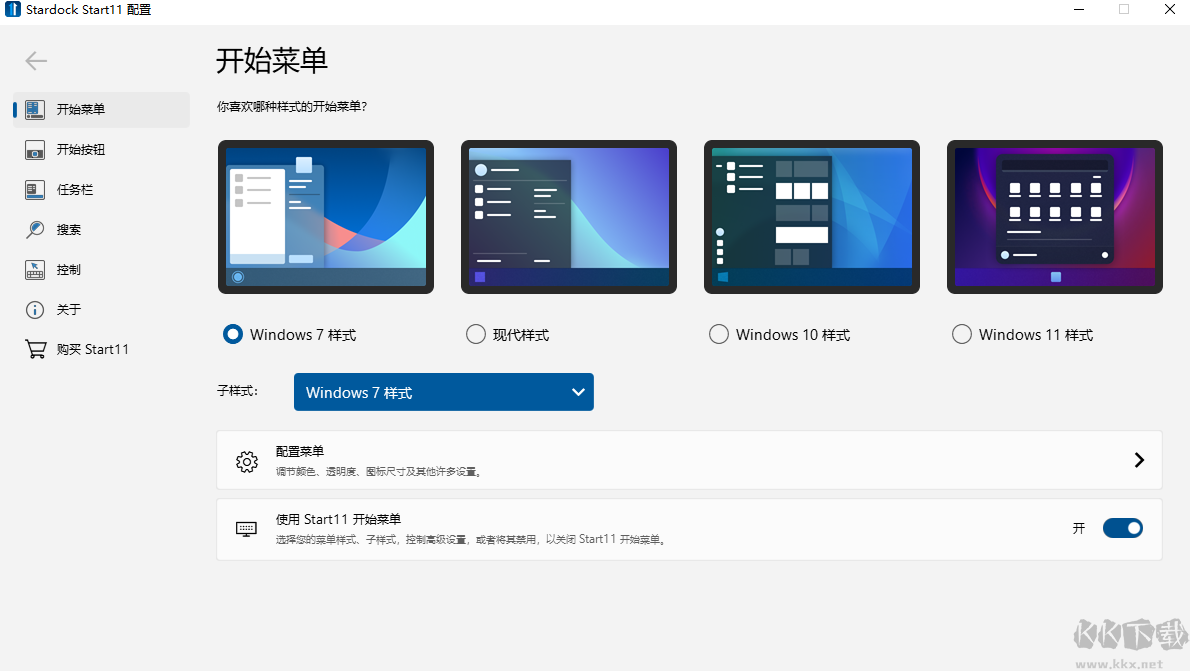1190x671 pixels.
Task: Click the keyboard icon next to 使用 Start11 开始菜单
Action: pyautogui.click(x=246, y=528)
